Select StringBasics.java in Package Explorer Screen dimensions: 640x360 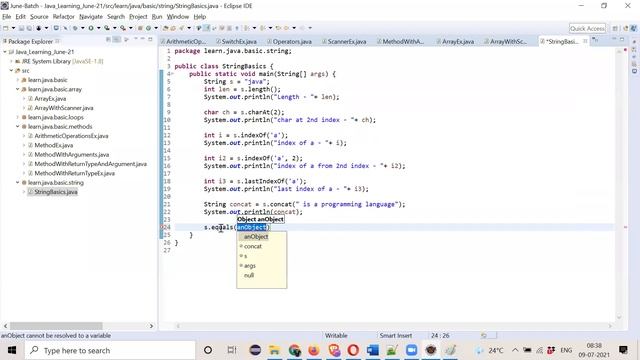(x=56, y=192)
